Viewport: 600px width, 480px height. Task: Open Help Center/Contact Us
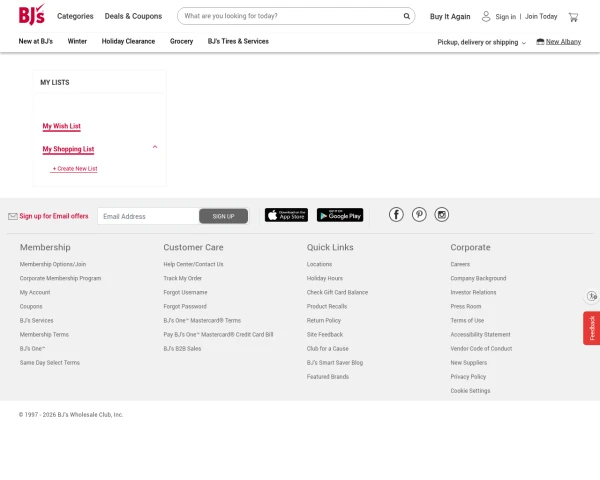(x=193, y=264)
